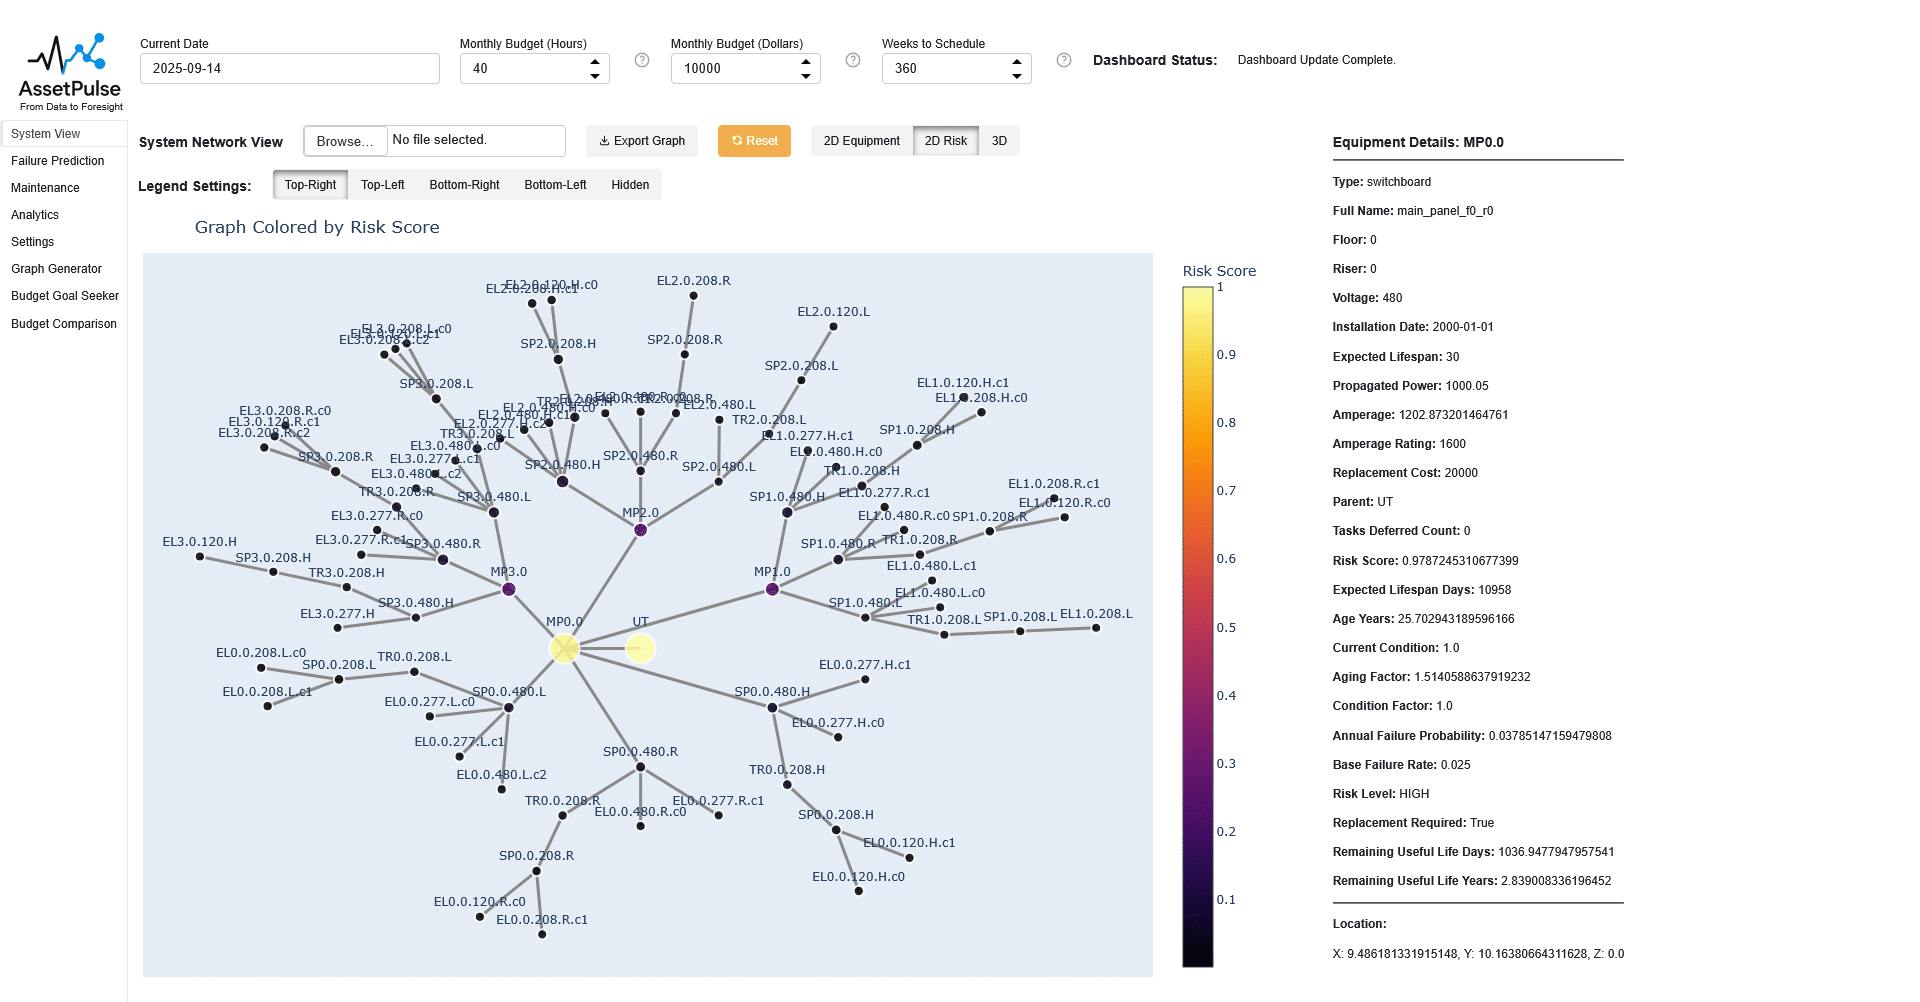The image size is (1920, 1002).
Task: Open the Failure Prediction page
Action: pyautogui.click(x=58, y=161)
